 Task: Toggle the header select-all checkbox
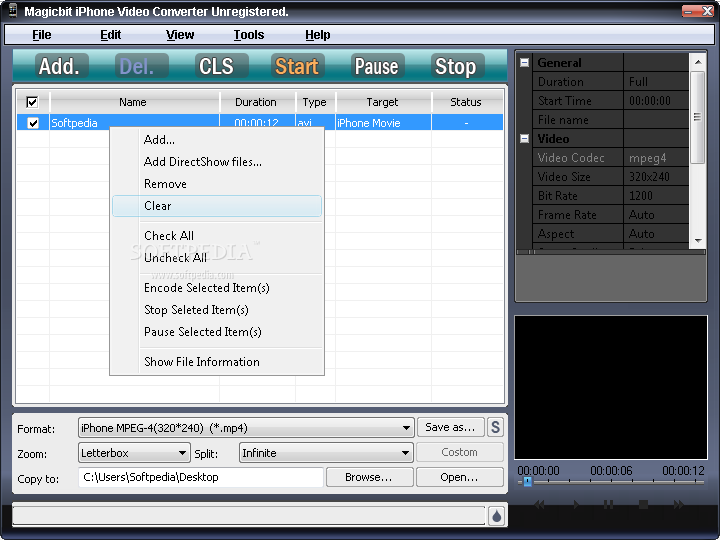32,102
